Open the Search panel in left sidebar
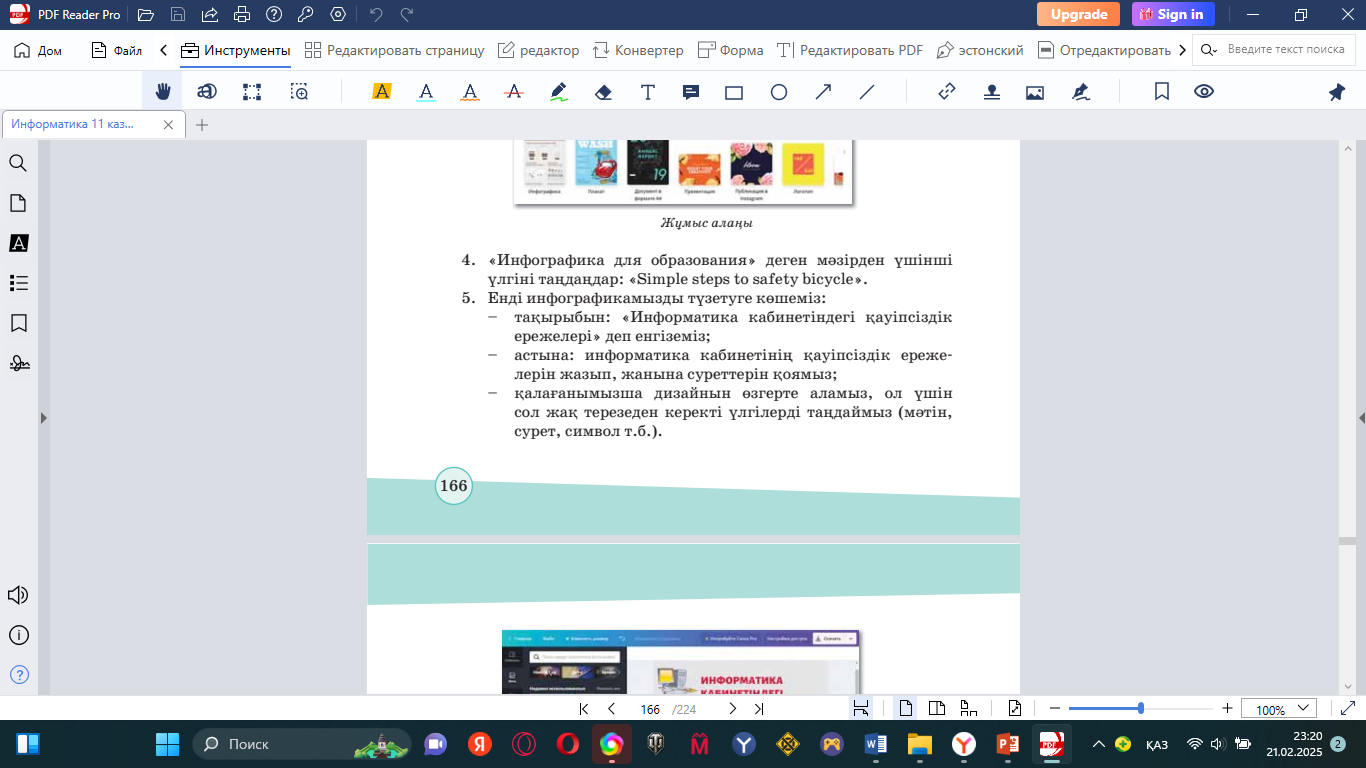The height and width of the screenshot is (768, 1366). [18, 163]
